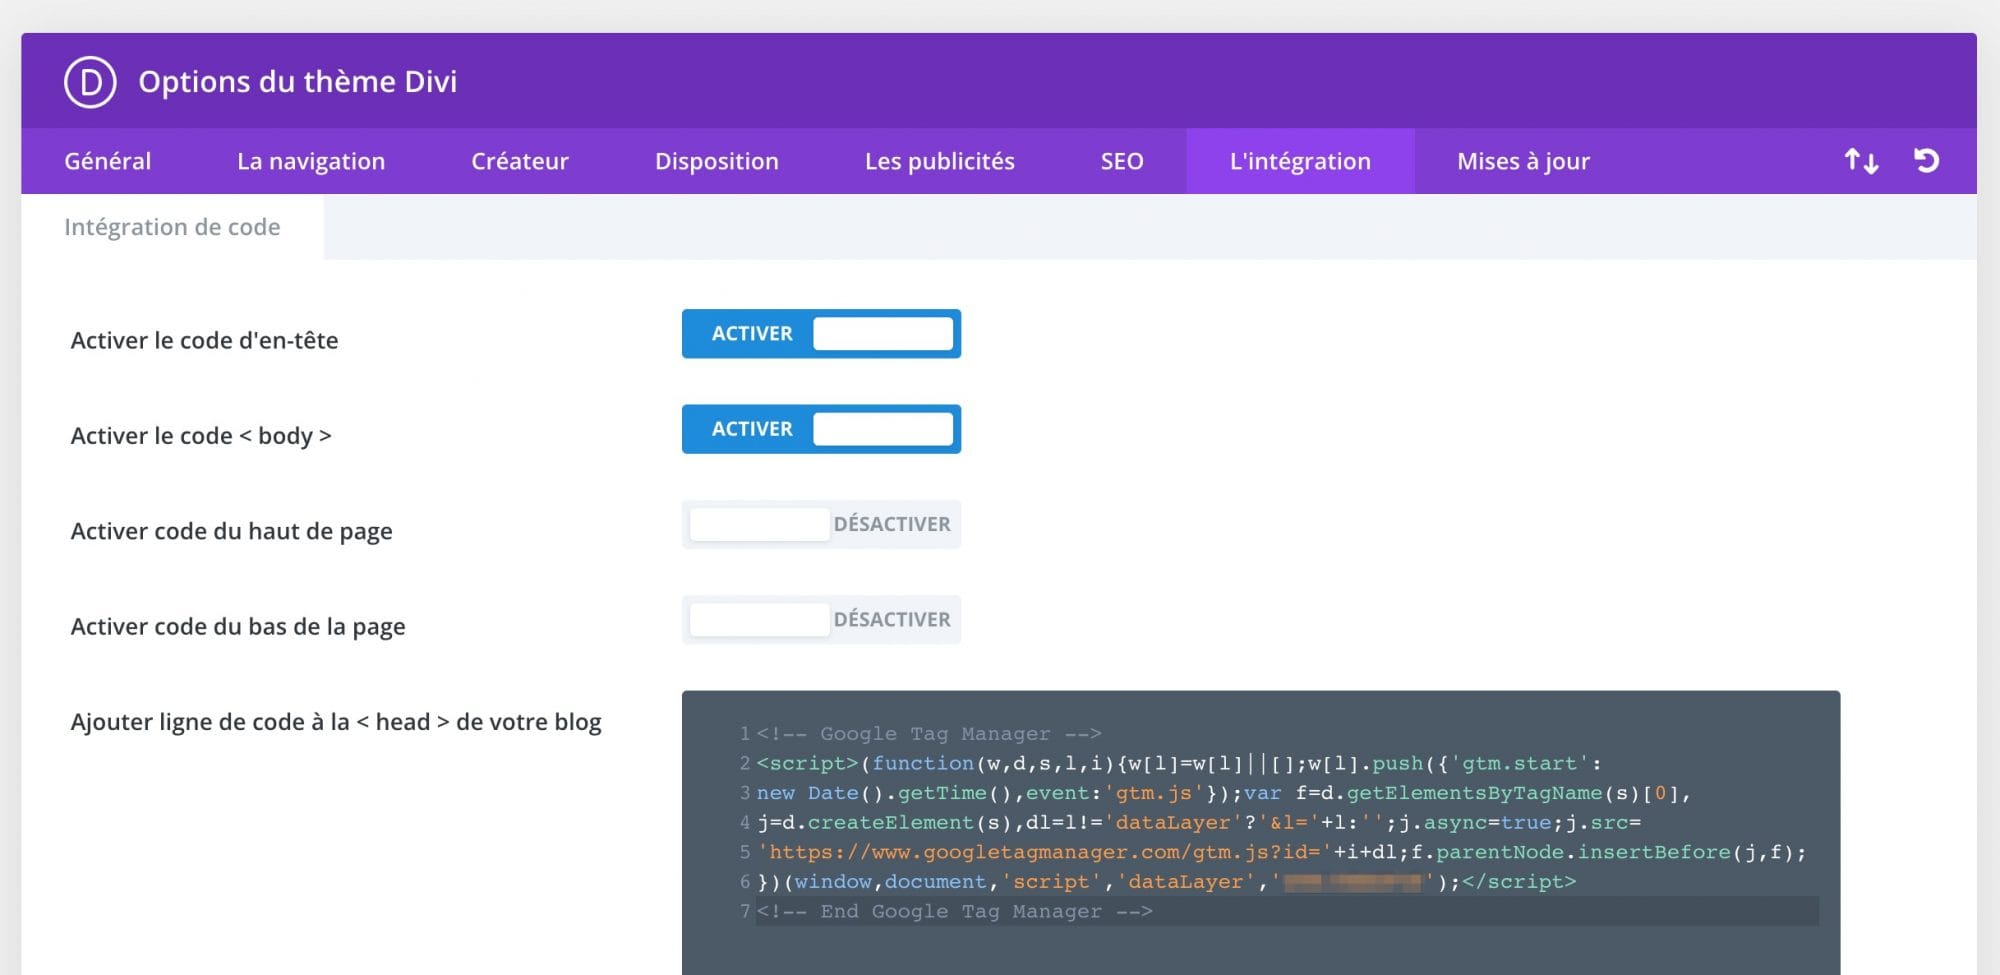Viewport: 2000px width, 975px height.
Task: Click the 'Ajouter ligne de code à la head' label
Action: [336, 722]
